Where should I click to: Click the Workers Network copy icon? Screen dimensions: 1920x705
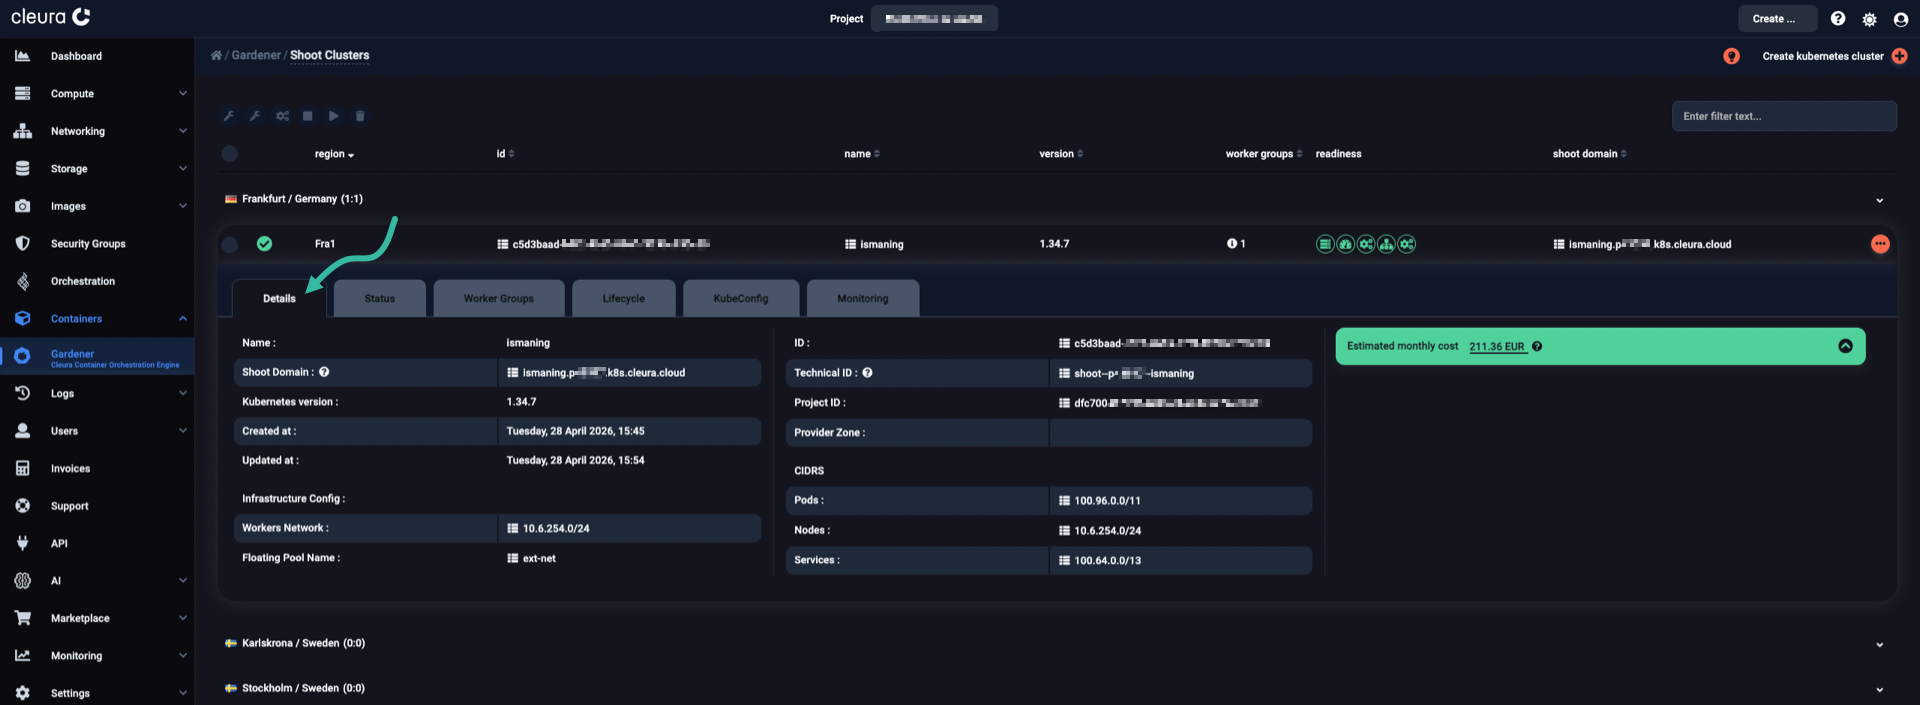coord(512,528)
